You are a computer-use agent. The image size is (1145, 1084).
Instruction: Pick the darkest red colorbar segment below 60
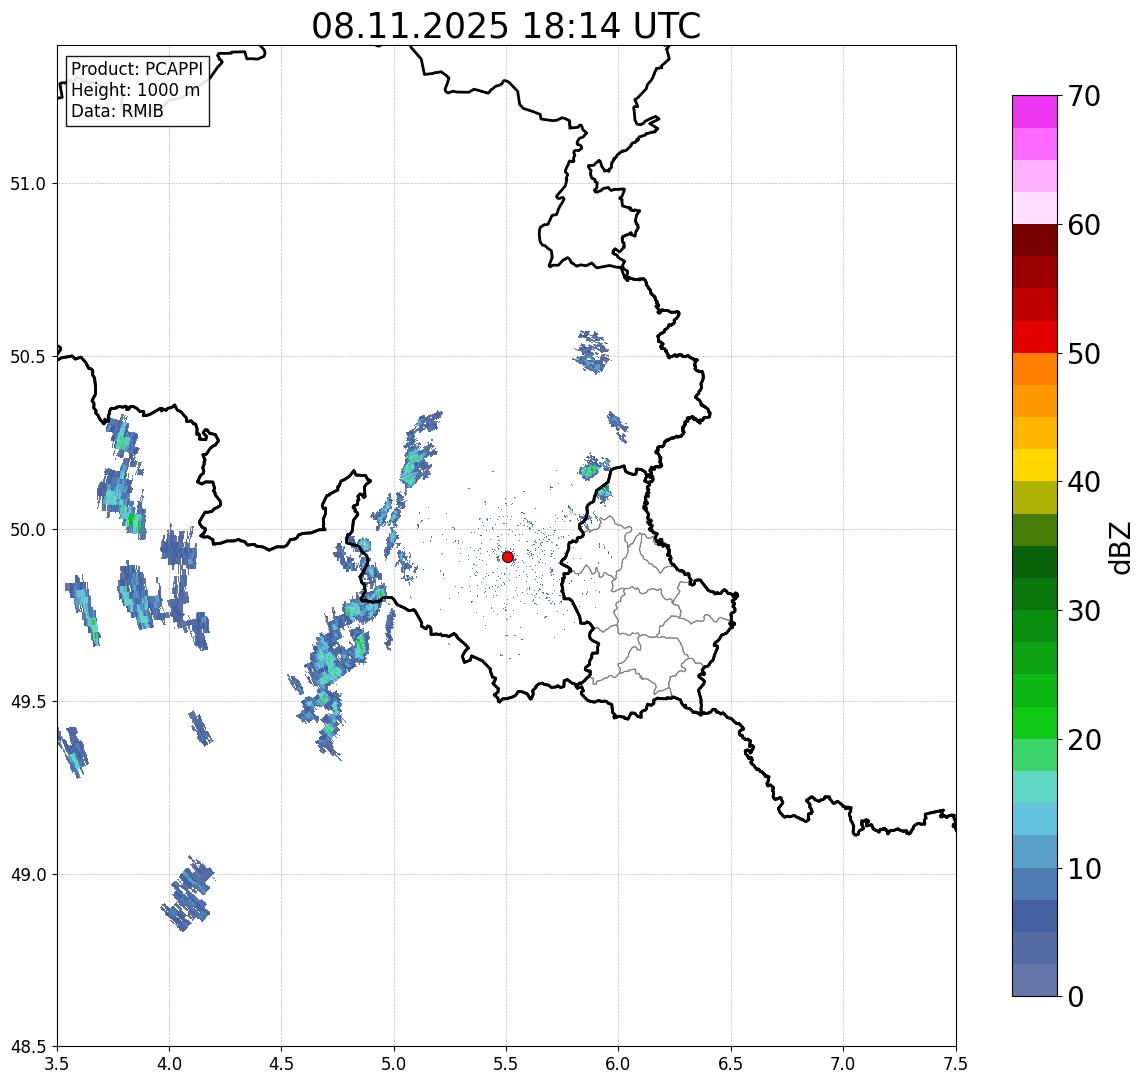click(1035, 240)
